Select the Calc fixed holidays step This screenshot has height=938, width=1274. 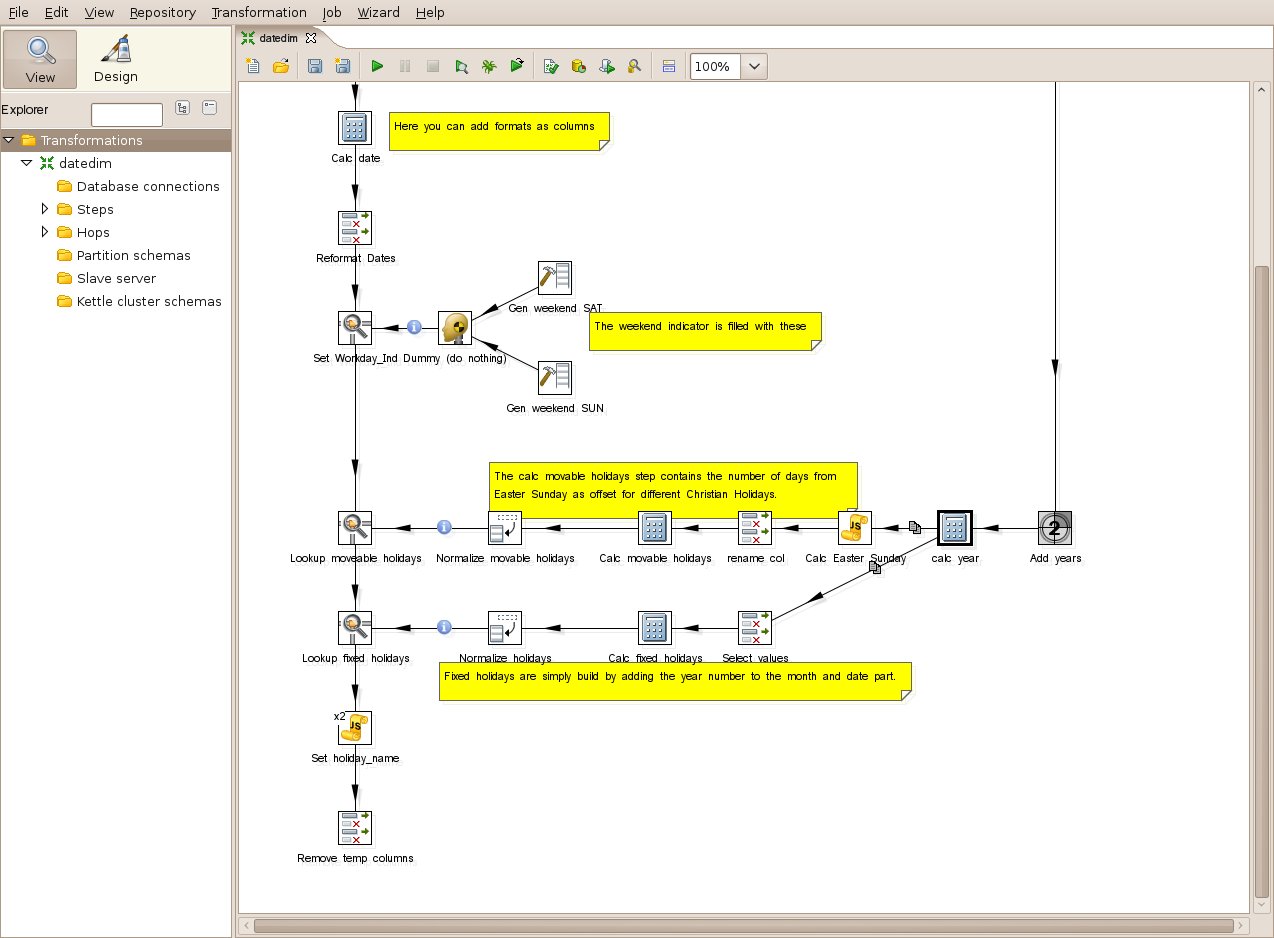[x=655, y=627]
